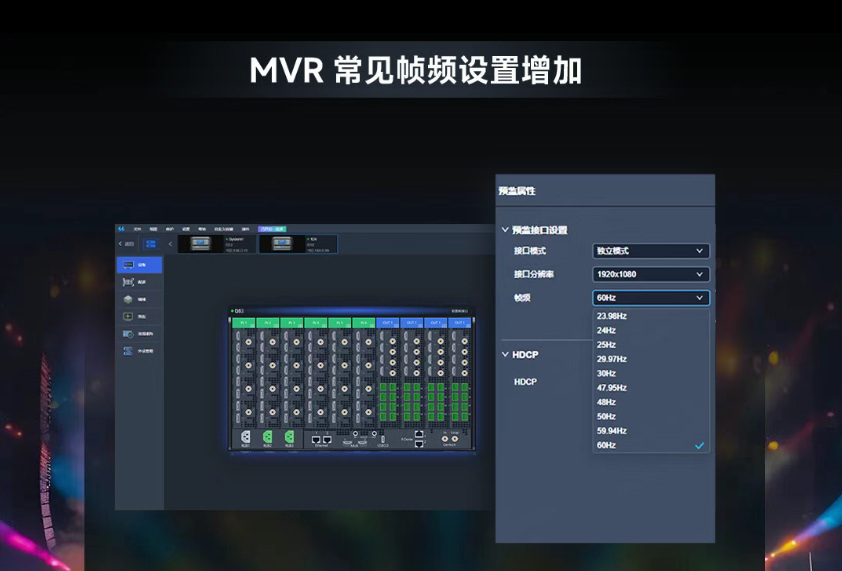Click the HDCP setting label under HDCP section
The width and height of the screenshot is (842, 571).
click(525, 382)
